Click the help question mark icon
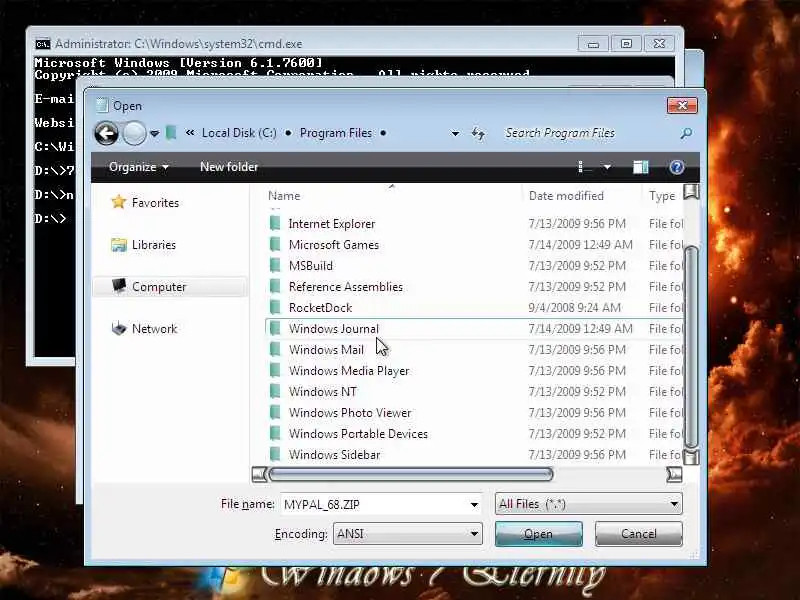The image size is (800, 600). pos(677,167)
